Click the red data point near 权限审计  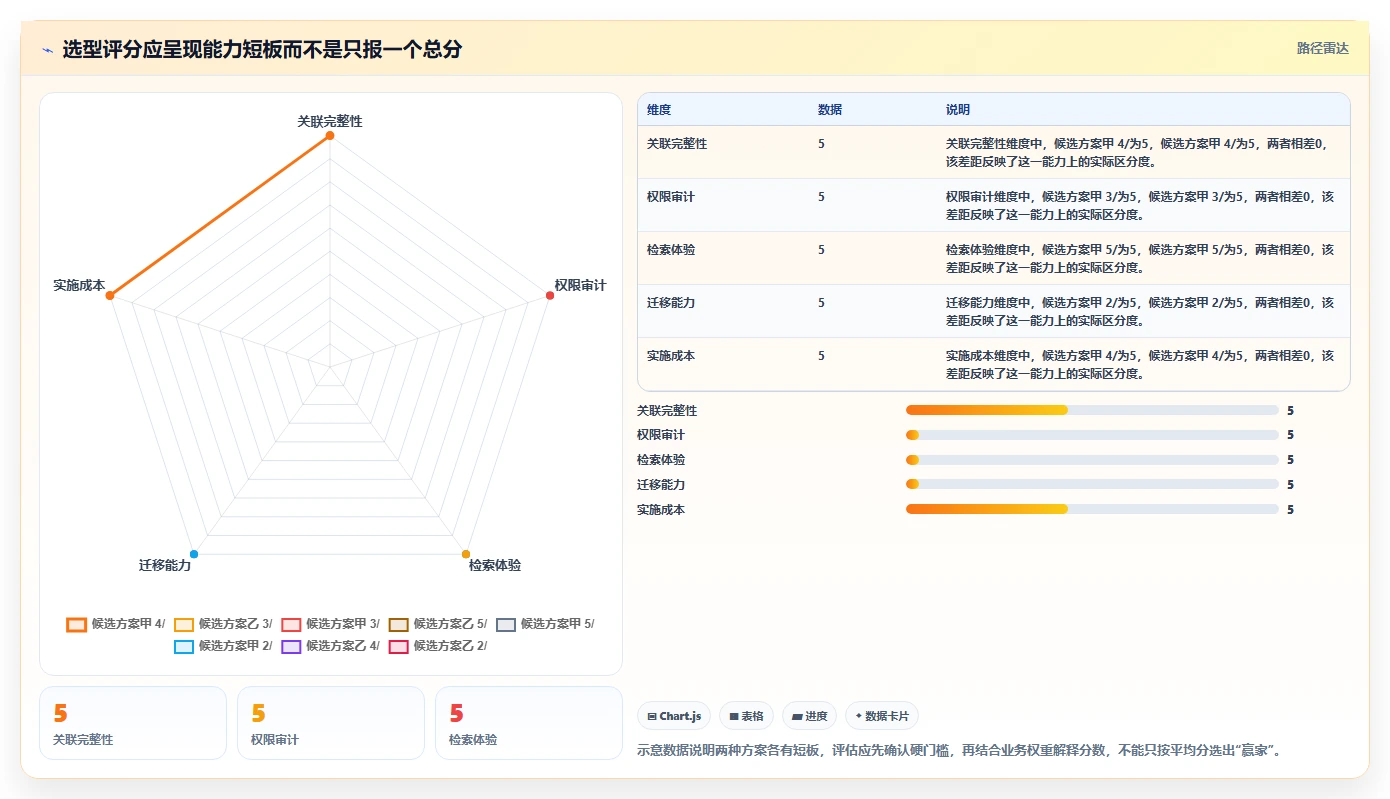click(x=550, y=295)
